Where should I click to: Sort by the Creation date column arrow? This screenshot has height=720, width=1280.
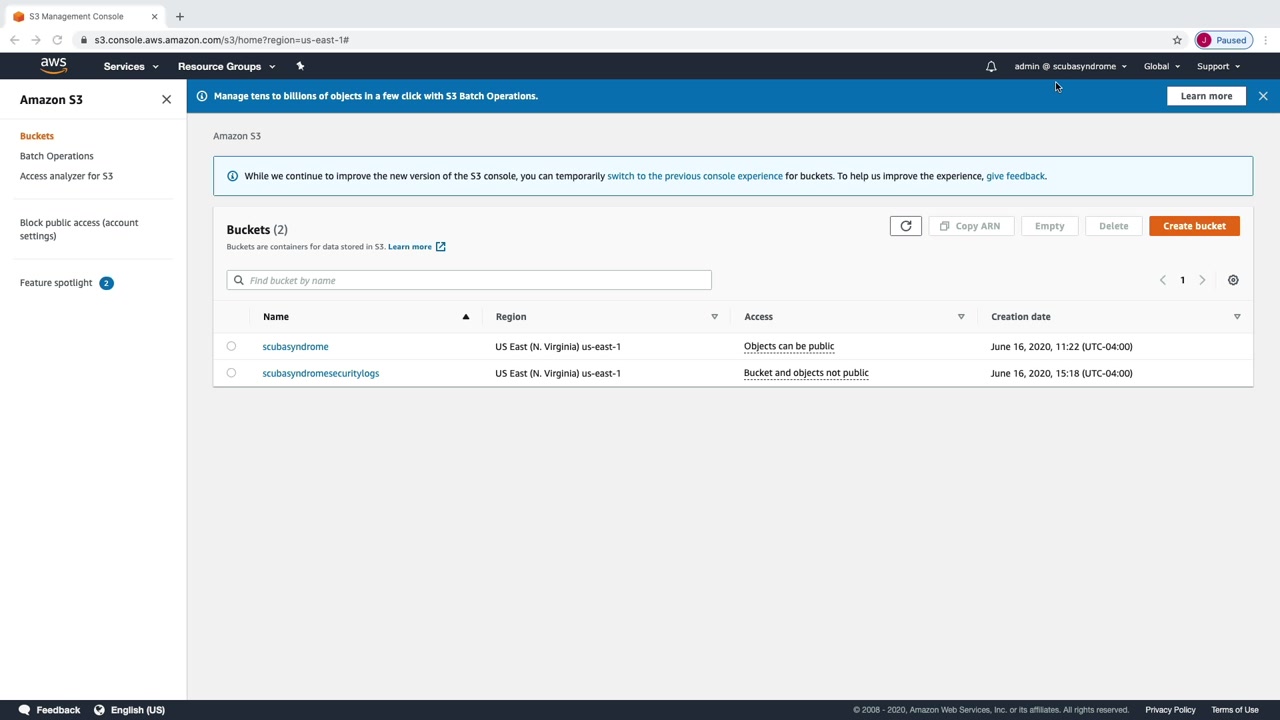pos(1237,317)
